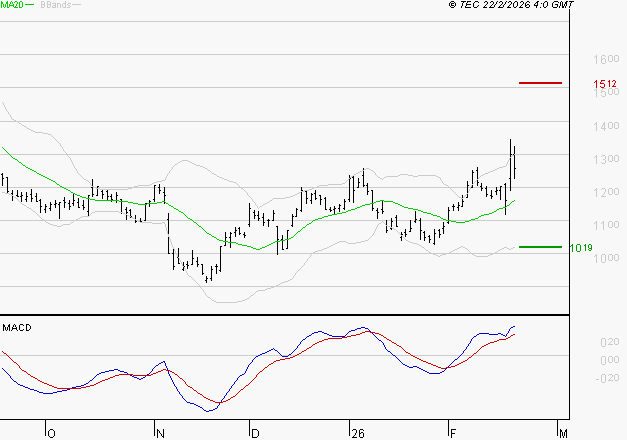Click the MACD 020 axis value
Image resolution: width=627 pixels, height=440 pixels.
pyautogui.click(x=610, y=342)
